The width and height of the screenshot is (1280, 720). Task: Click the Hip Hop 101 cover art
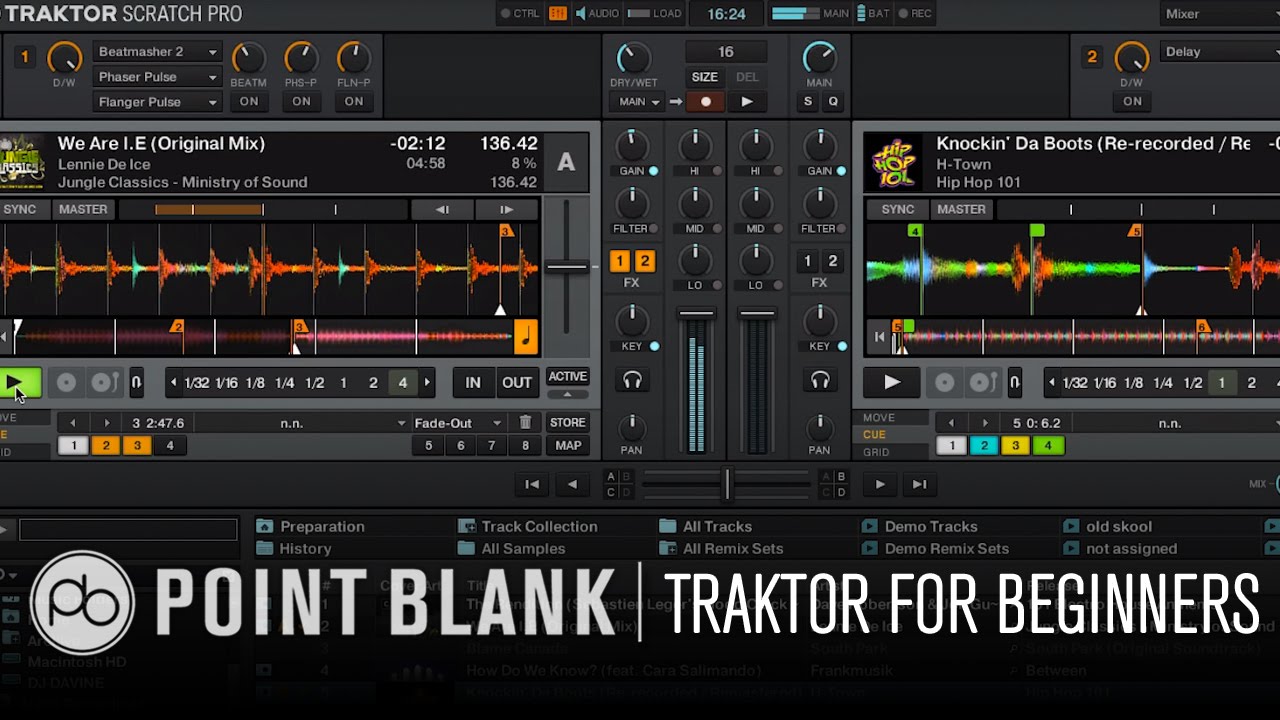(896, 162)
